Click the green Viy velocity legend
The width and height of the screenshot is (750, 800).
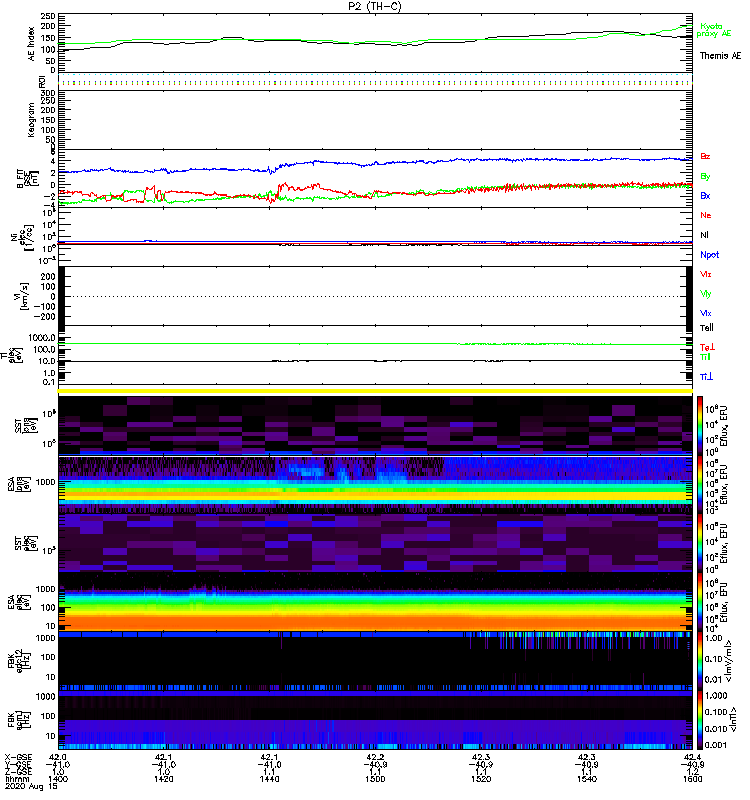click(705, 294)
